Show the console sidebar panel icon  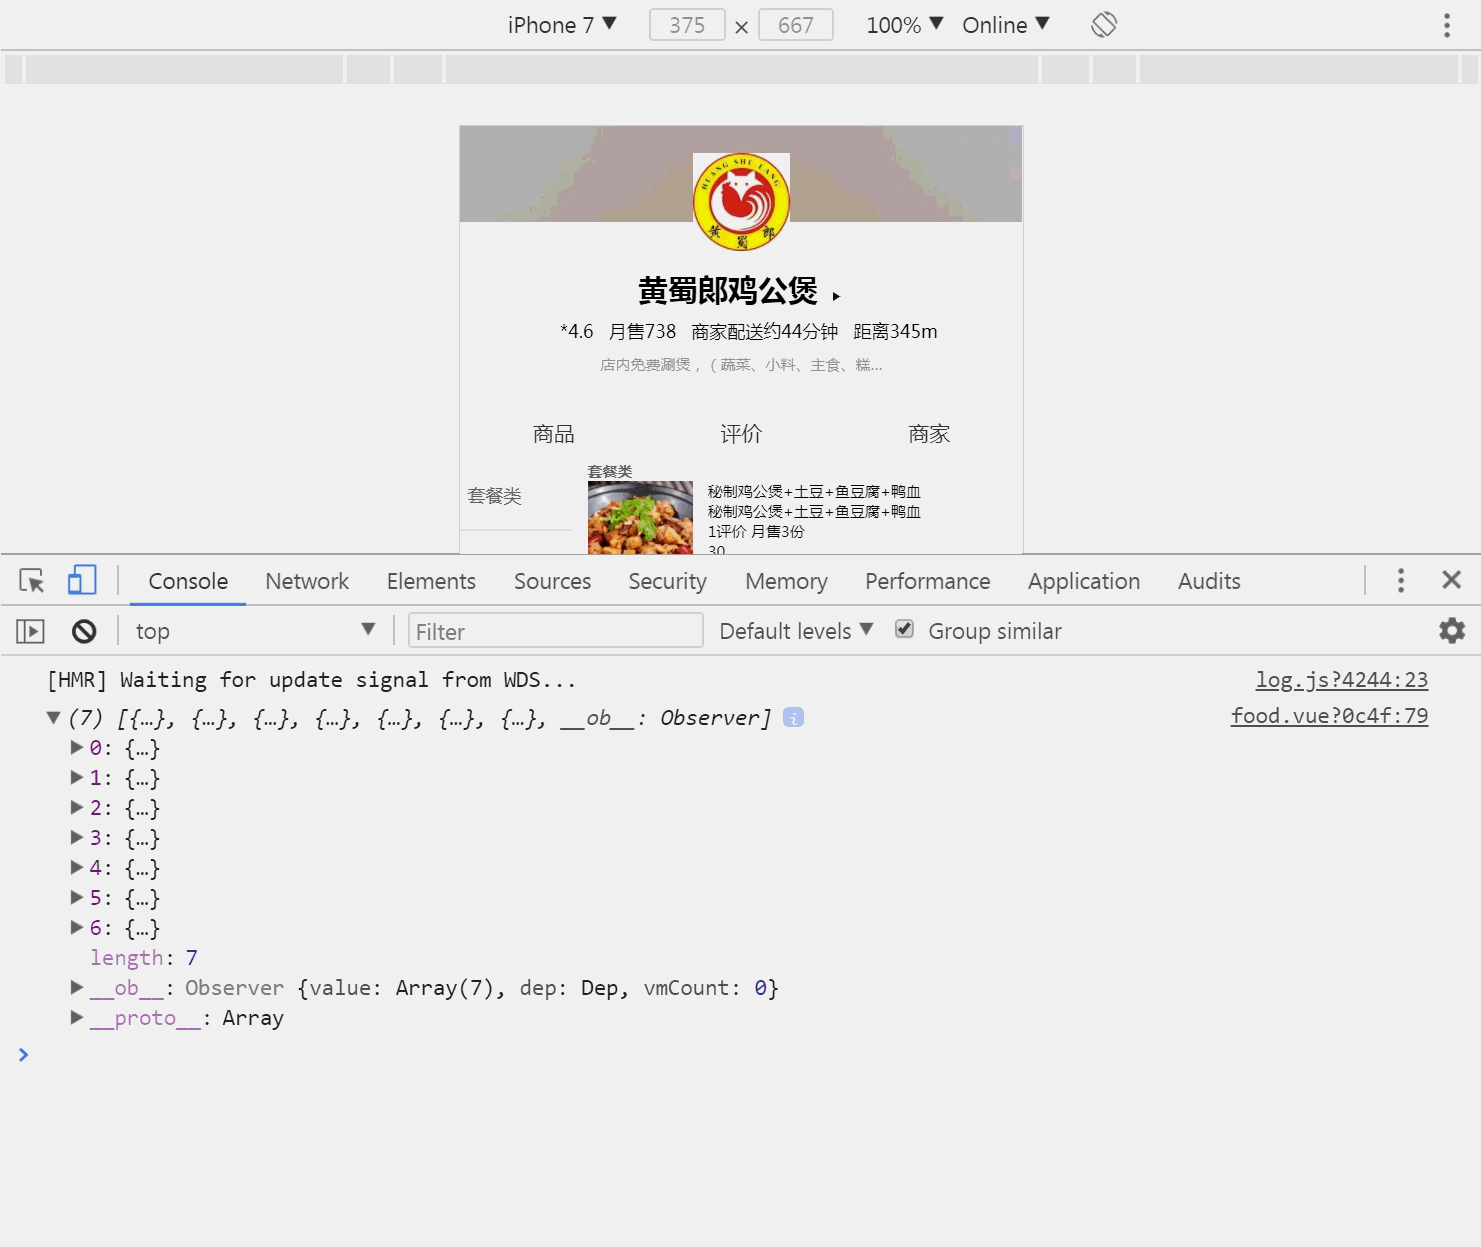tap(30, 631)
